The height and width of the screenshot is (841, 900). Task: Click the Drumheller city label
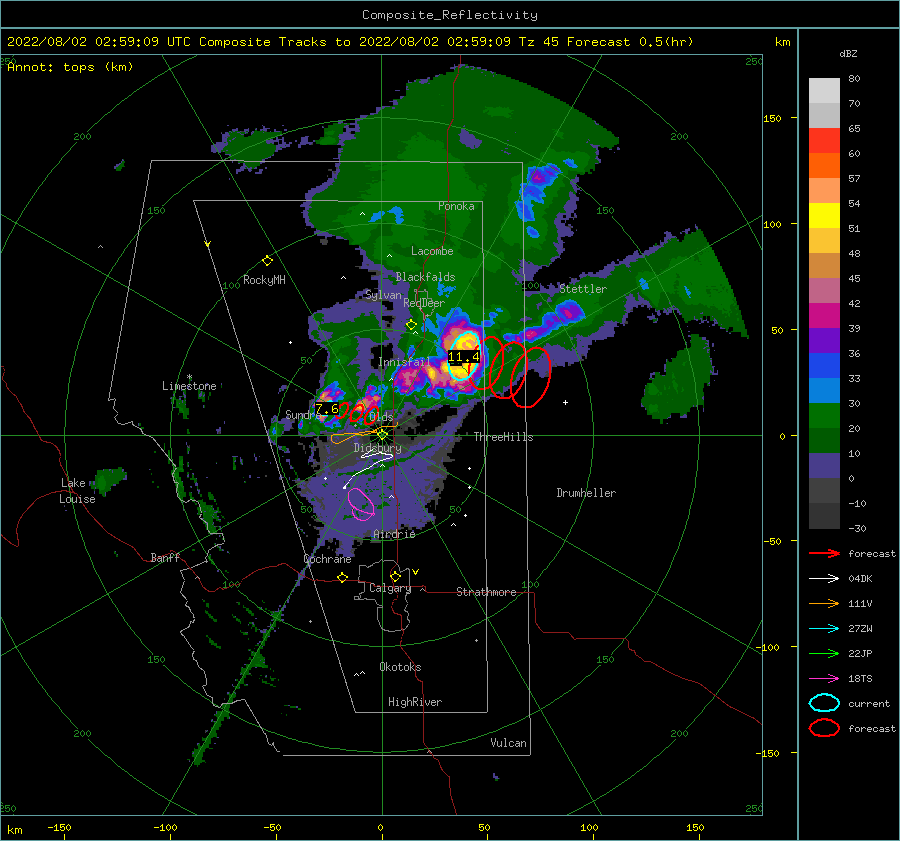[586, 493]
